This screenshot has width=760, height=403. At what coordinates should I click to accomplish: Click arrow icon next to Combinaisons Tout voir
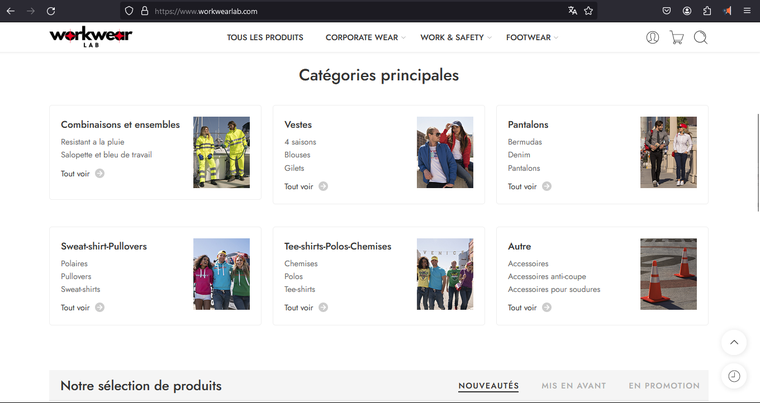[x=99, y=173]
